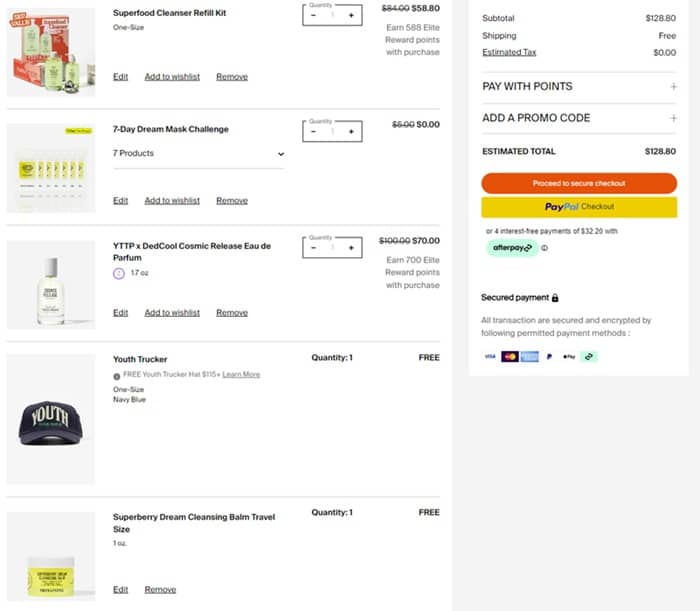Viewport: 700px width, 611px height.
Task: Proceed to secure checkout
Action: (579, 183)
